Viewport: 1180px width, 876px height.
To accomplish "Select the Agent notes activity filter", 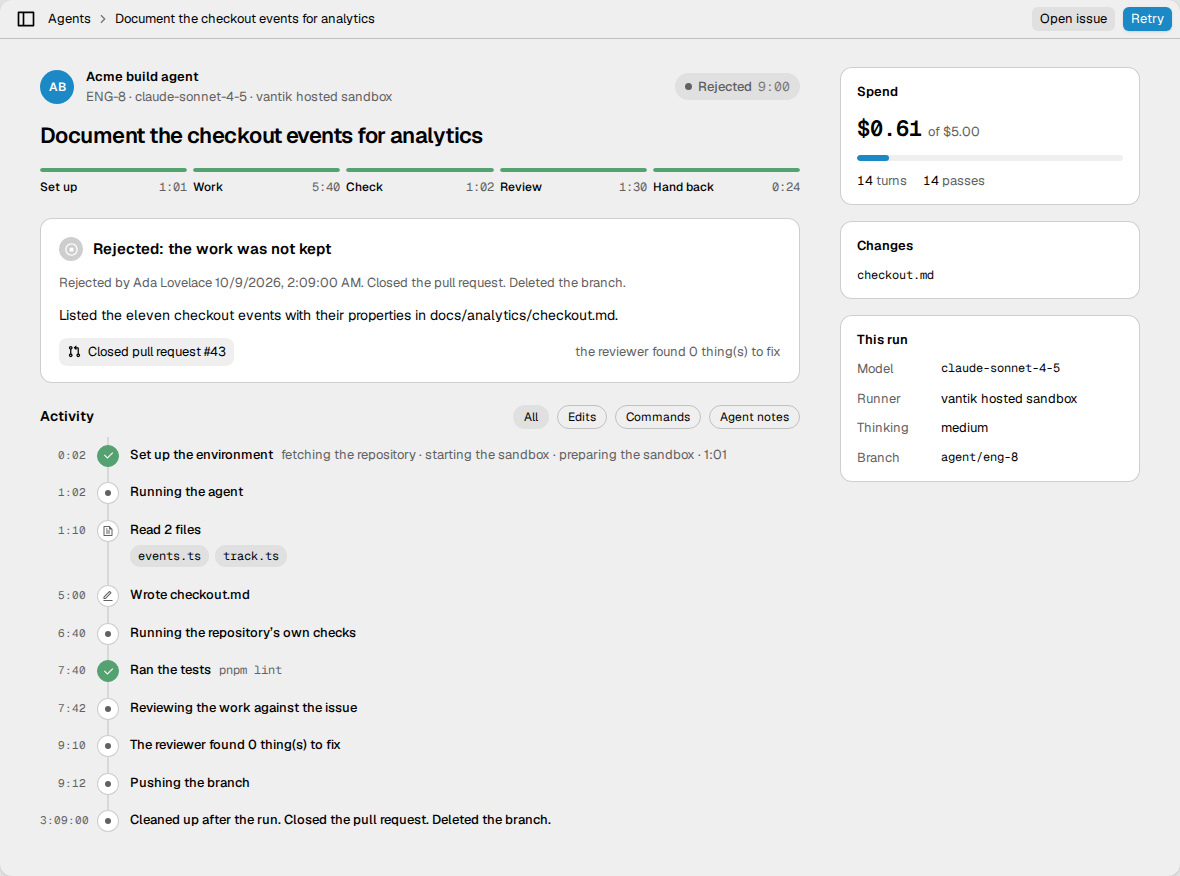I will 754,417.
